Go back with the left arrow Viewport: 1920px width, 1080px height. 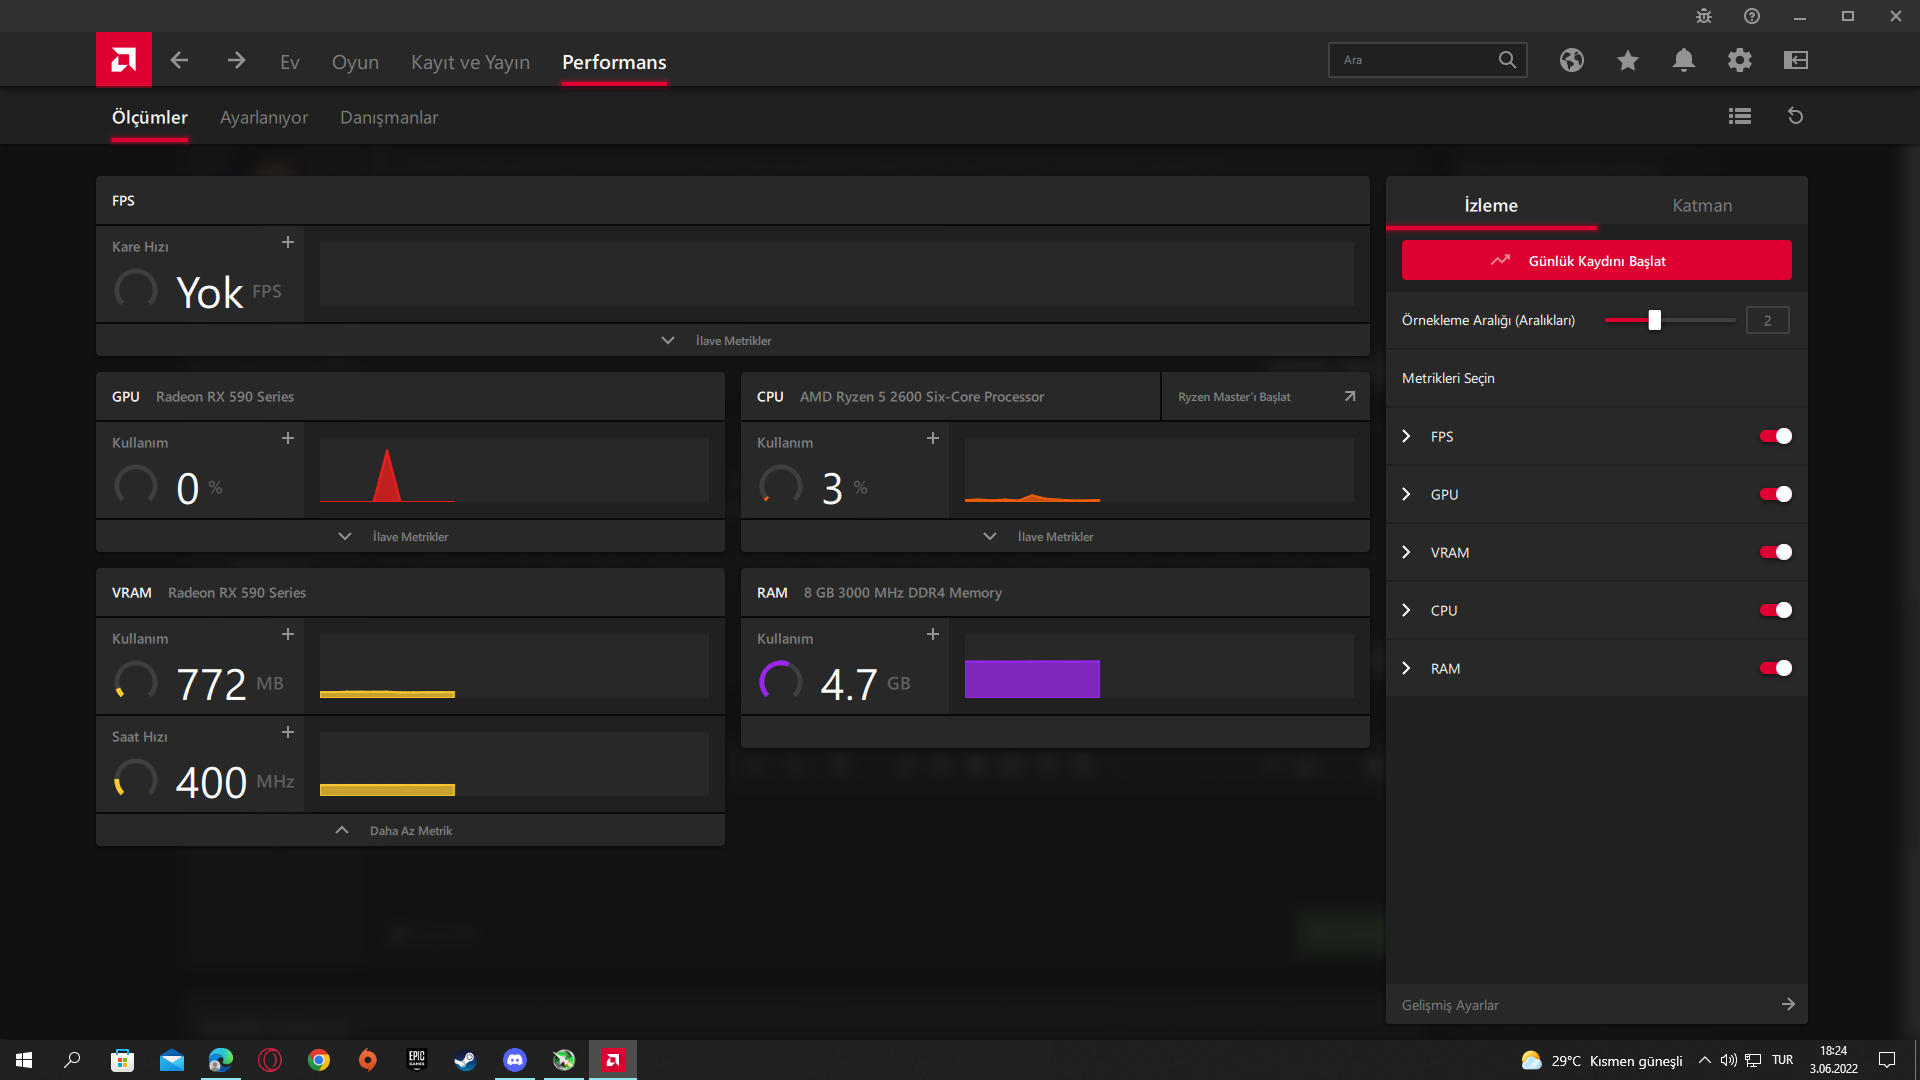click(x=179, y=61)
